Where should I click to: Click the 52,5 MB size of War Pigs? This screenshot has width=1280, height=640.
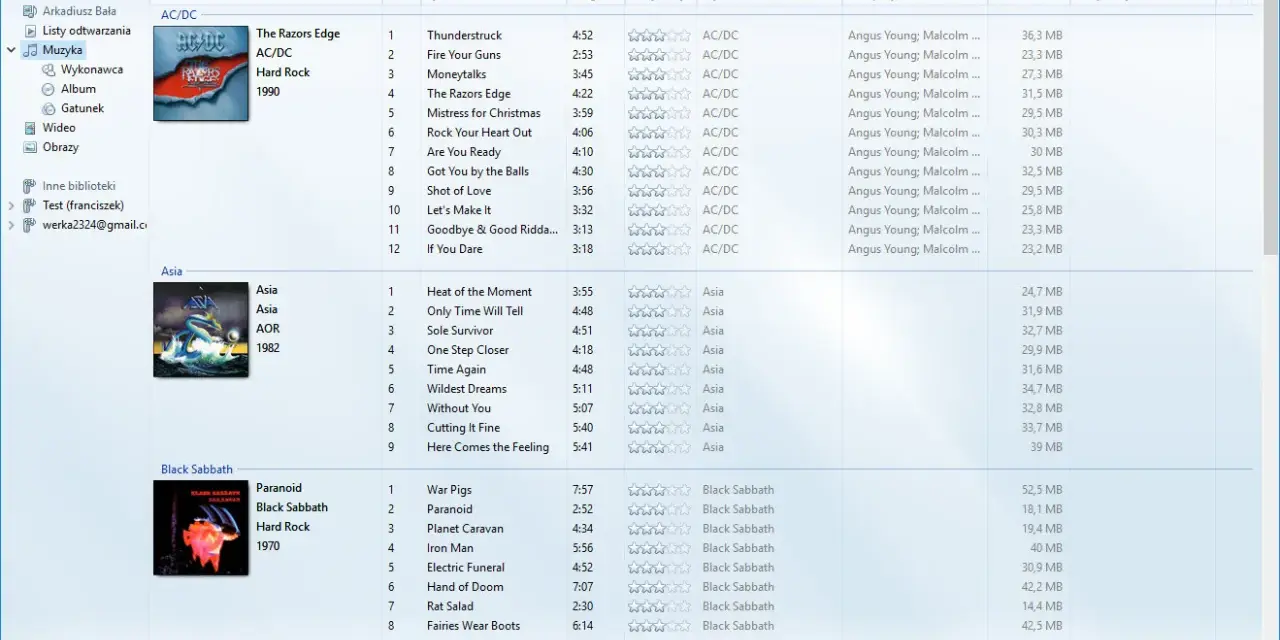tap(1042, 490)
